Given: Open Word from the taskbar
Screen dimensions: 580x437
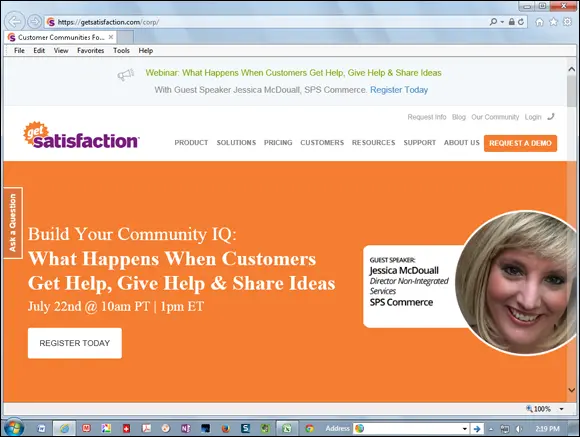Looking at the screenshot, I should tap(41, 428).
